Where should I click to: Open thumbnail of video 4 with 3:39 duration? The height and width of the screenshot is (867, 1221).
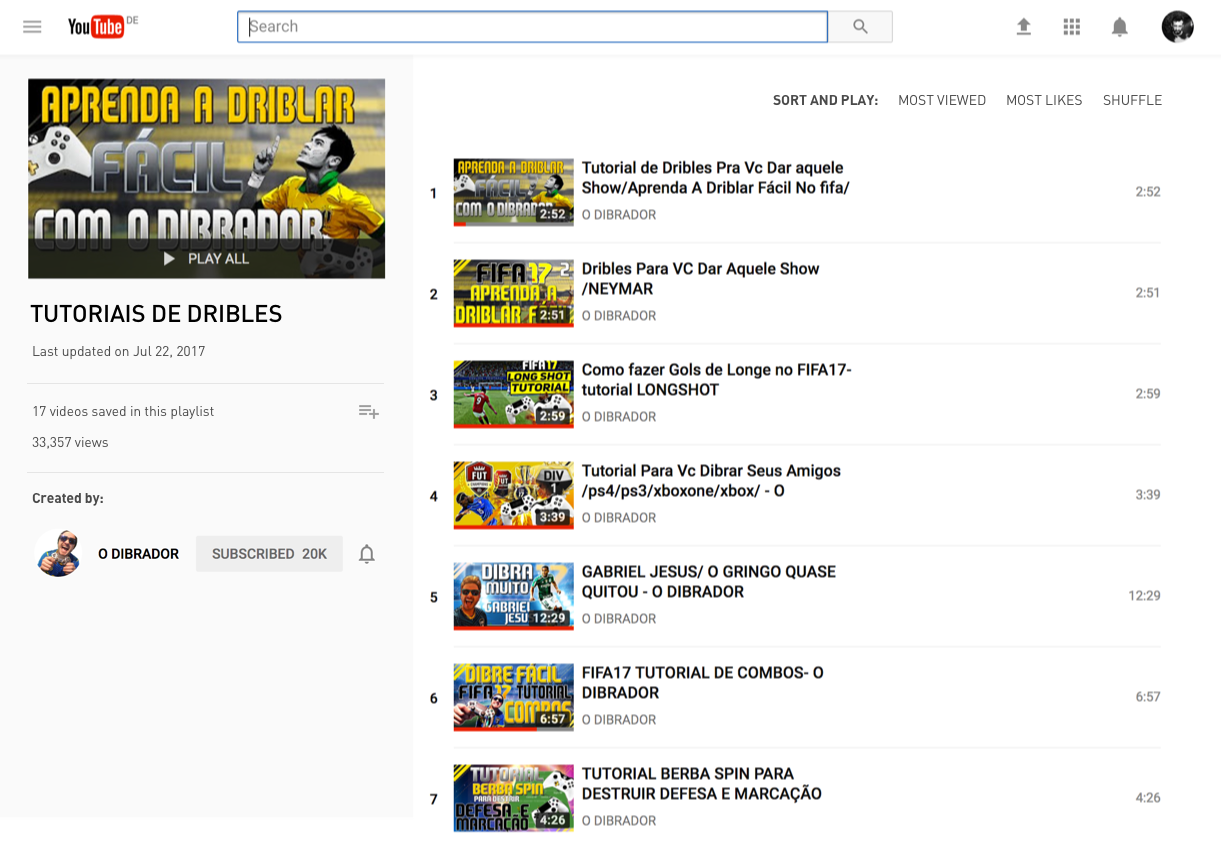(513, 495)
